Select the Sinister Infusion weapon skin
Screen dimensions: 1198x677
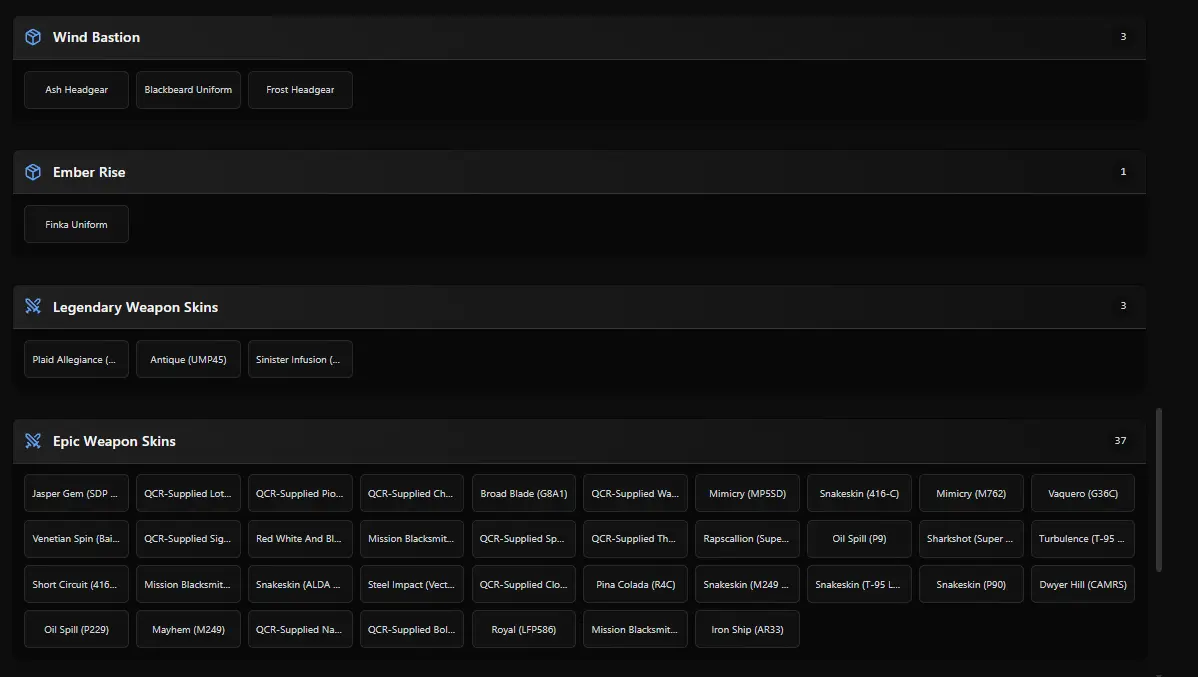point(300,360)
